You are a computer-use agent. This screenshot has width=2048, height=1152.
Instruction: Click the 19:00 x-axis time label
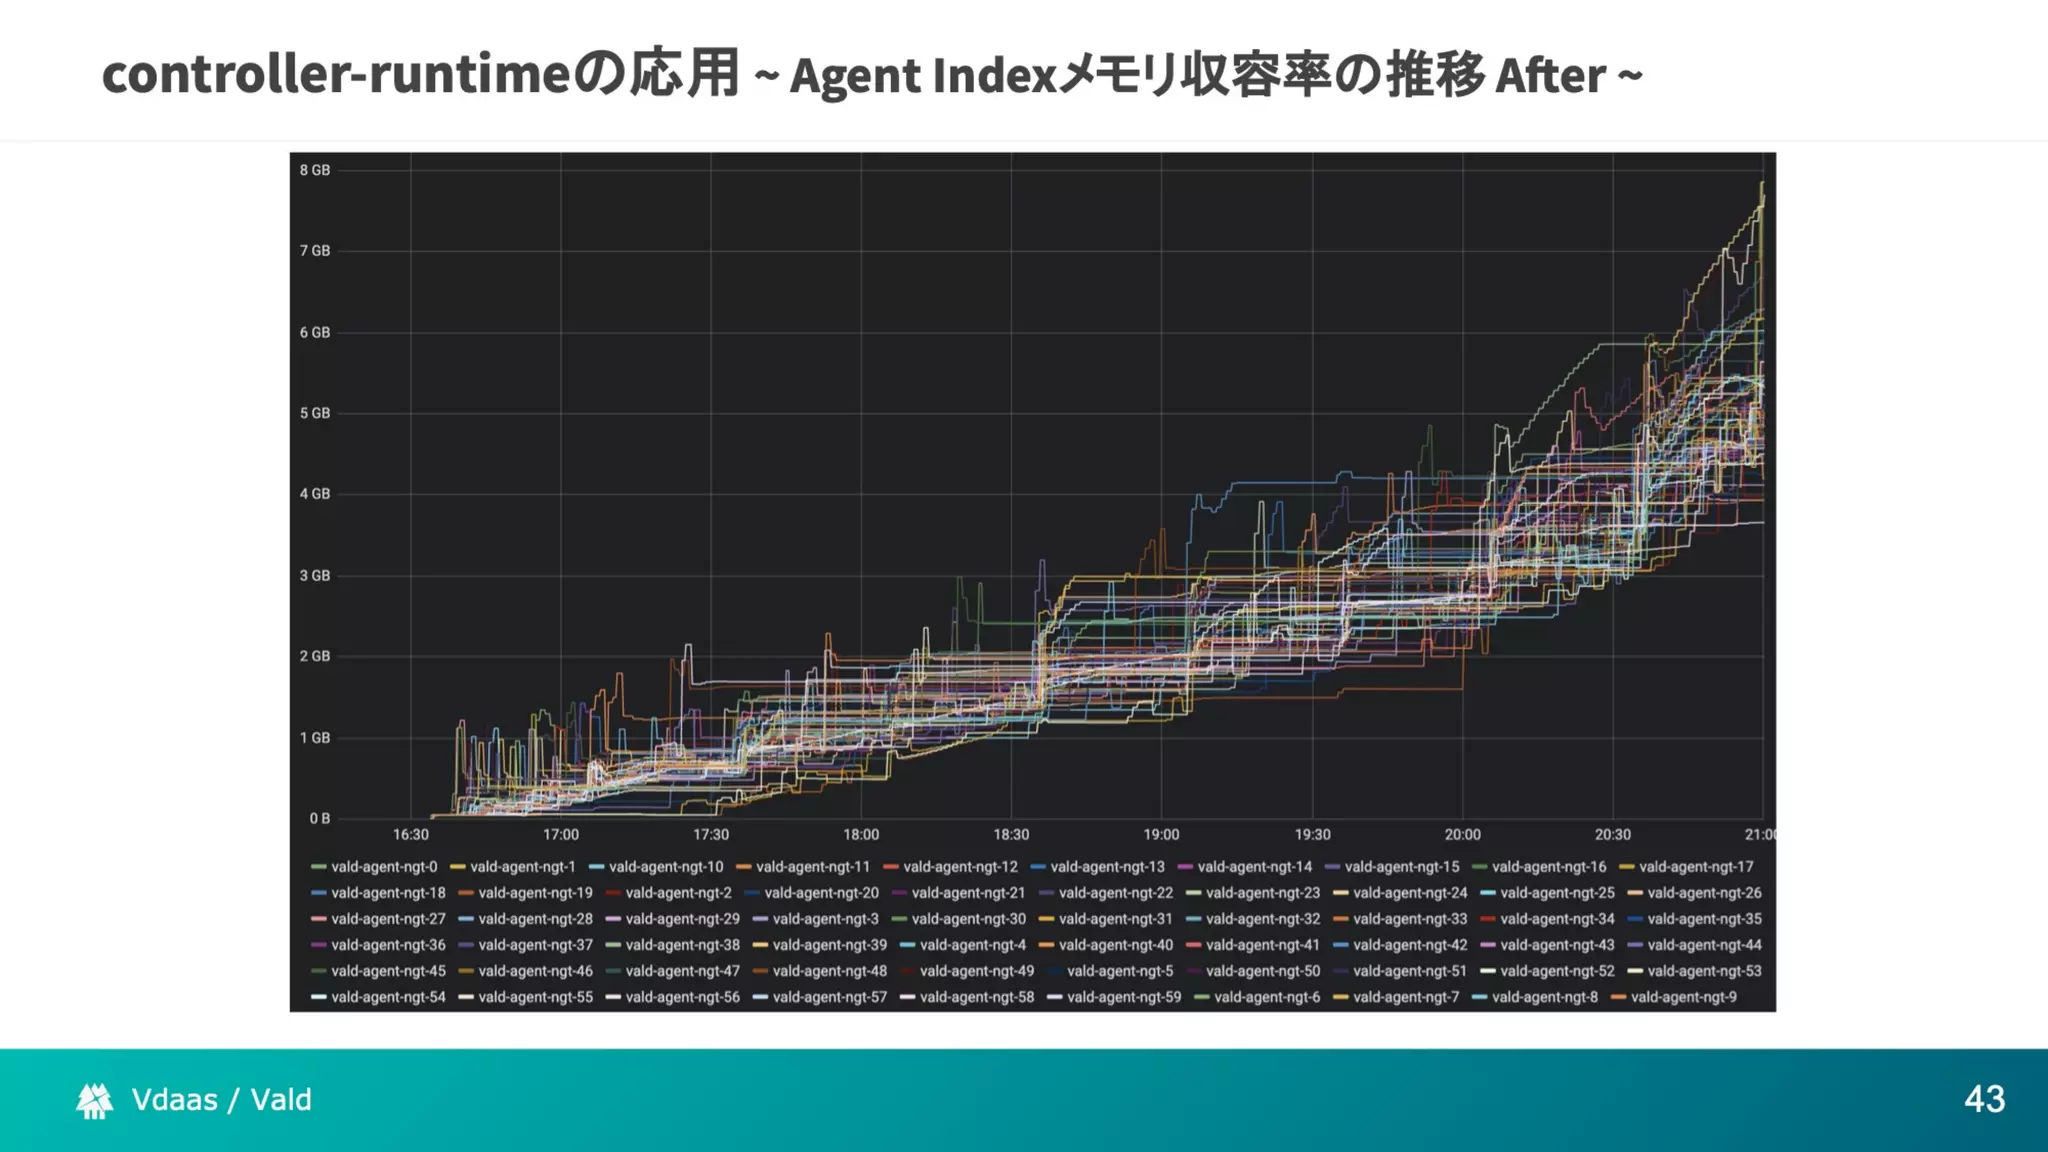1161,835
